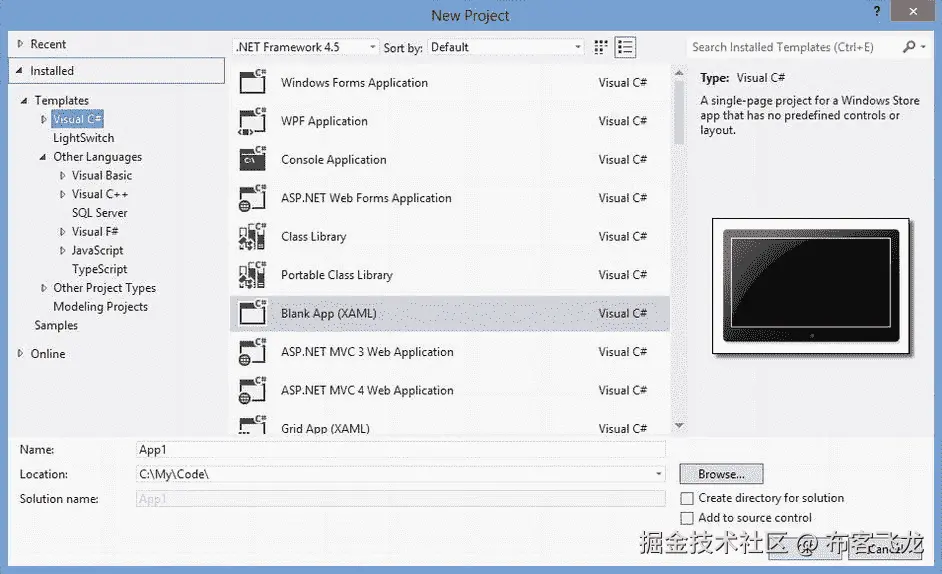Select the Grid App (XAML) name

(325, 429)
